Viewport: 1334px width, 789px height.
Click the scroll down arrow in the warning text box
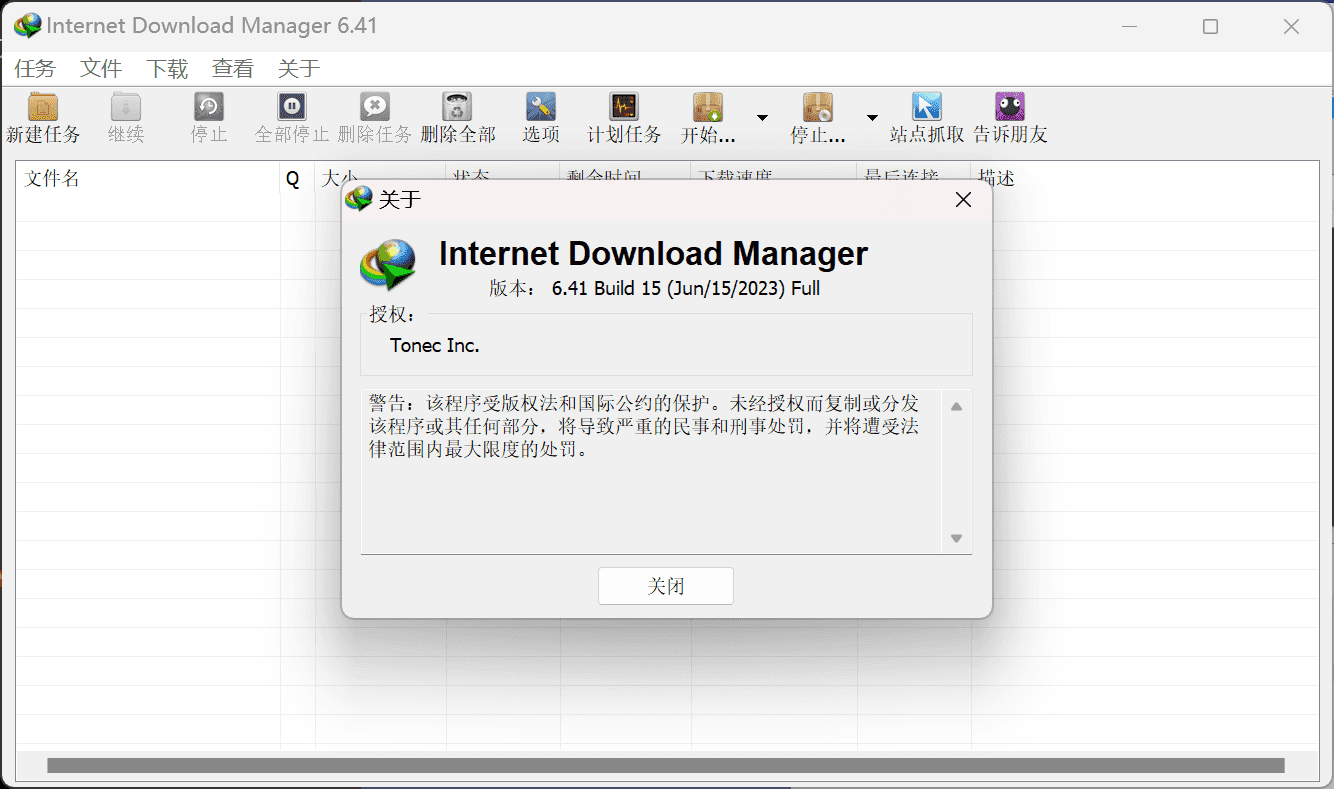(956, 538)
